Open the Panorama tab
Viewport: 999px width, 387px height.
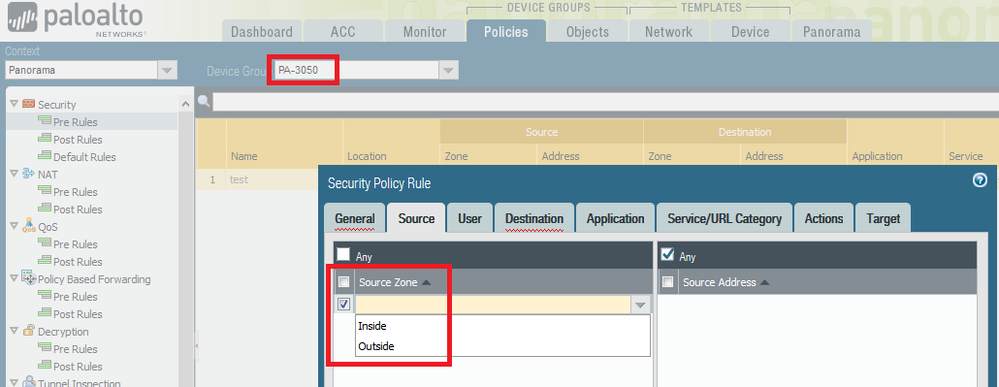pos(831,31)
